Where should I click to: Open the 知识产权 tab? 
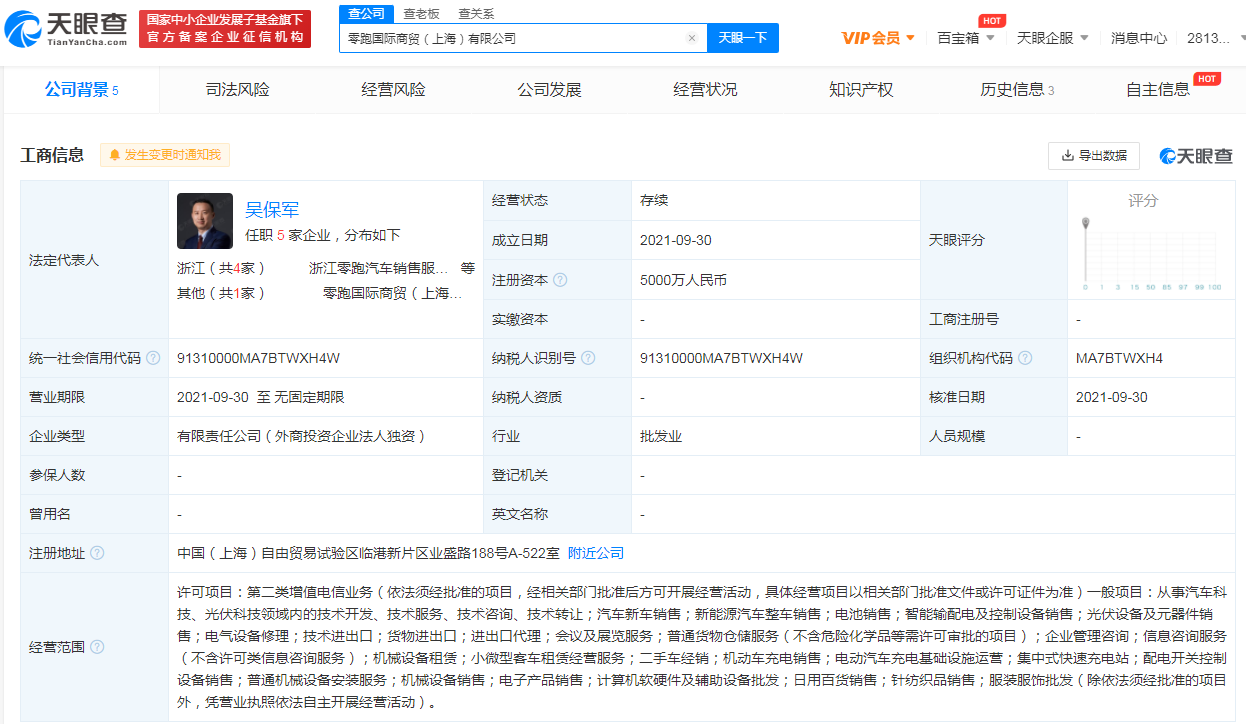861,90
